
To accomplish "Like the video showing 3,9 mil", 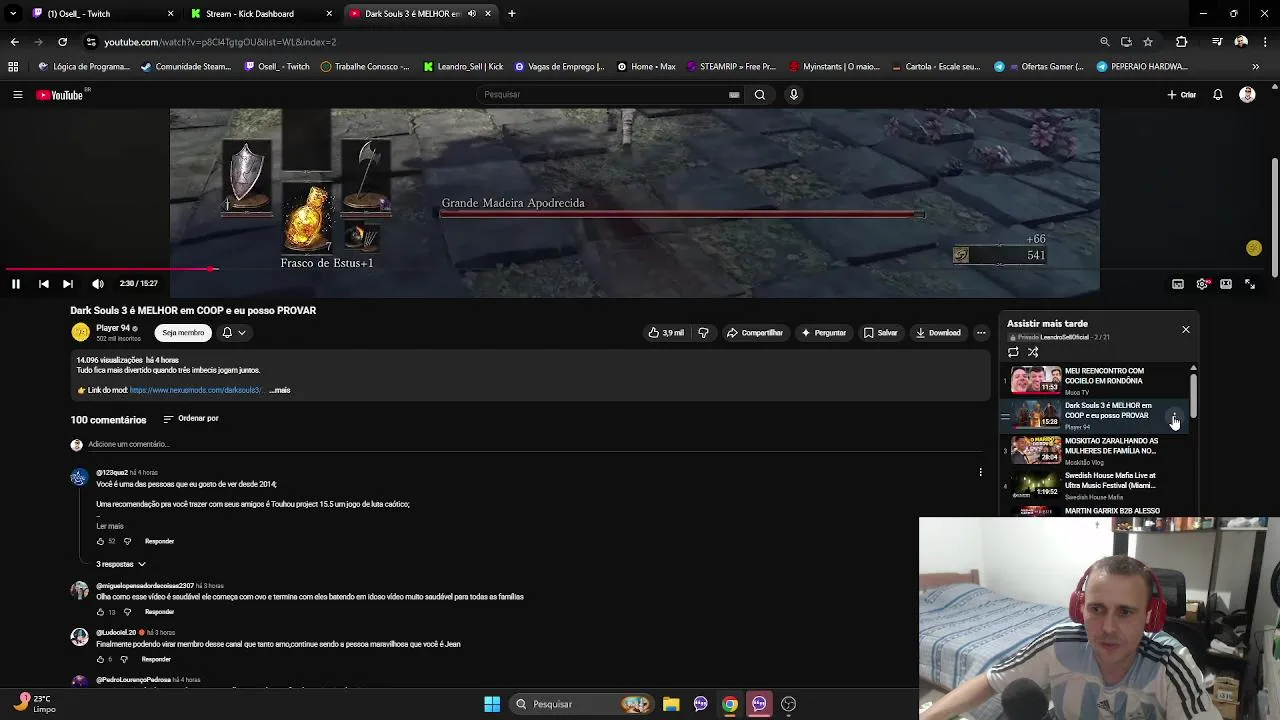I will [x=666, y=333].
